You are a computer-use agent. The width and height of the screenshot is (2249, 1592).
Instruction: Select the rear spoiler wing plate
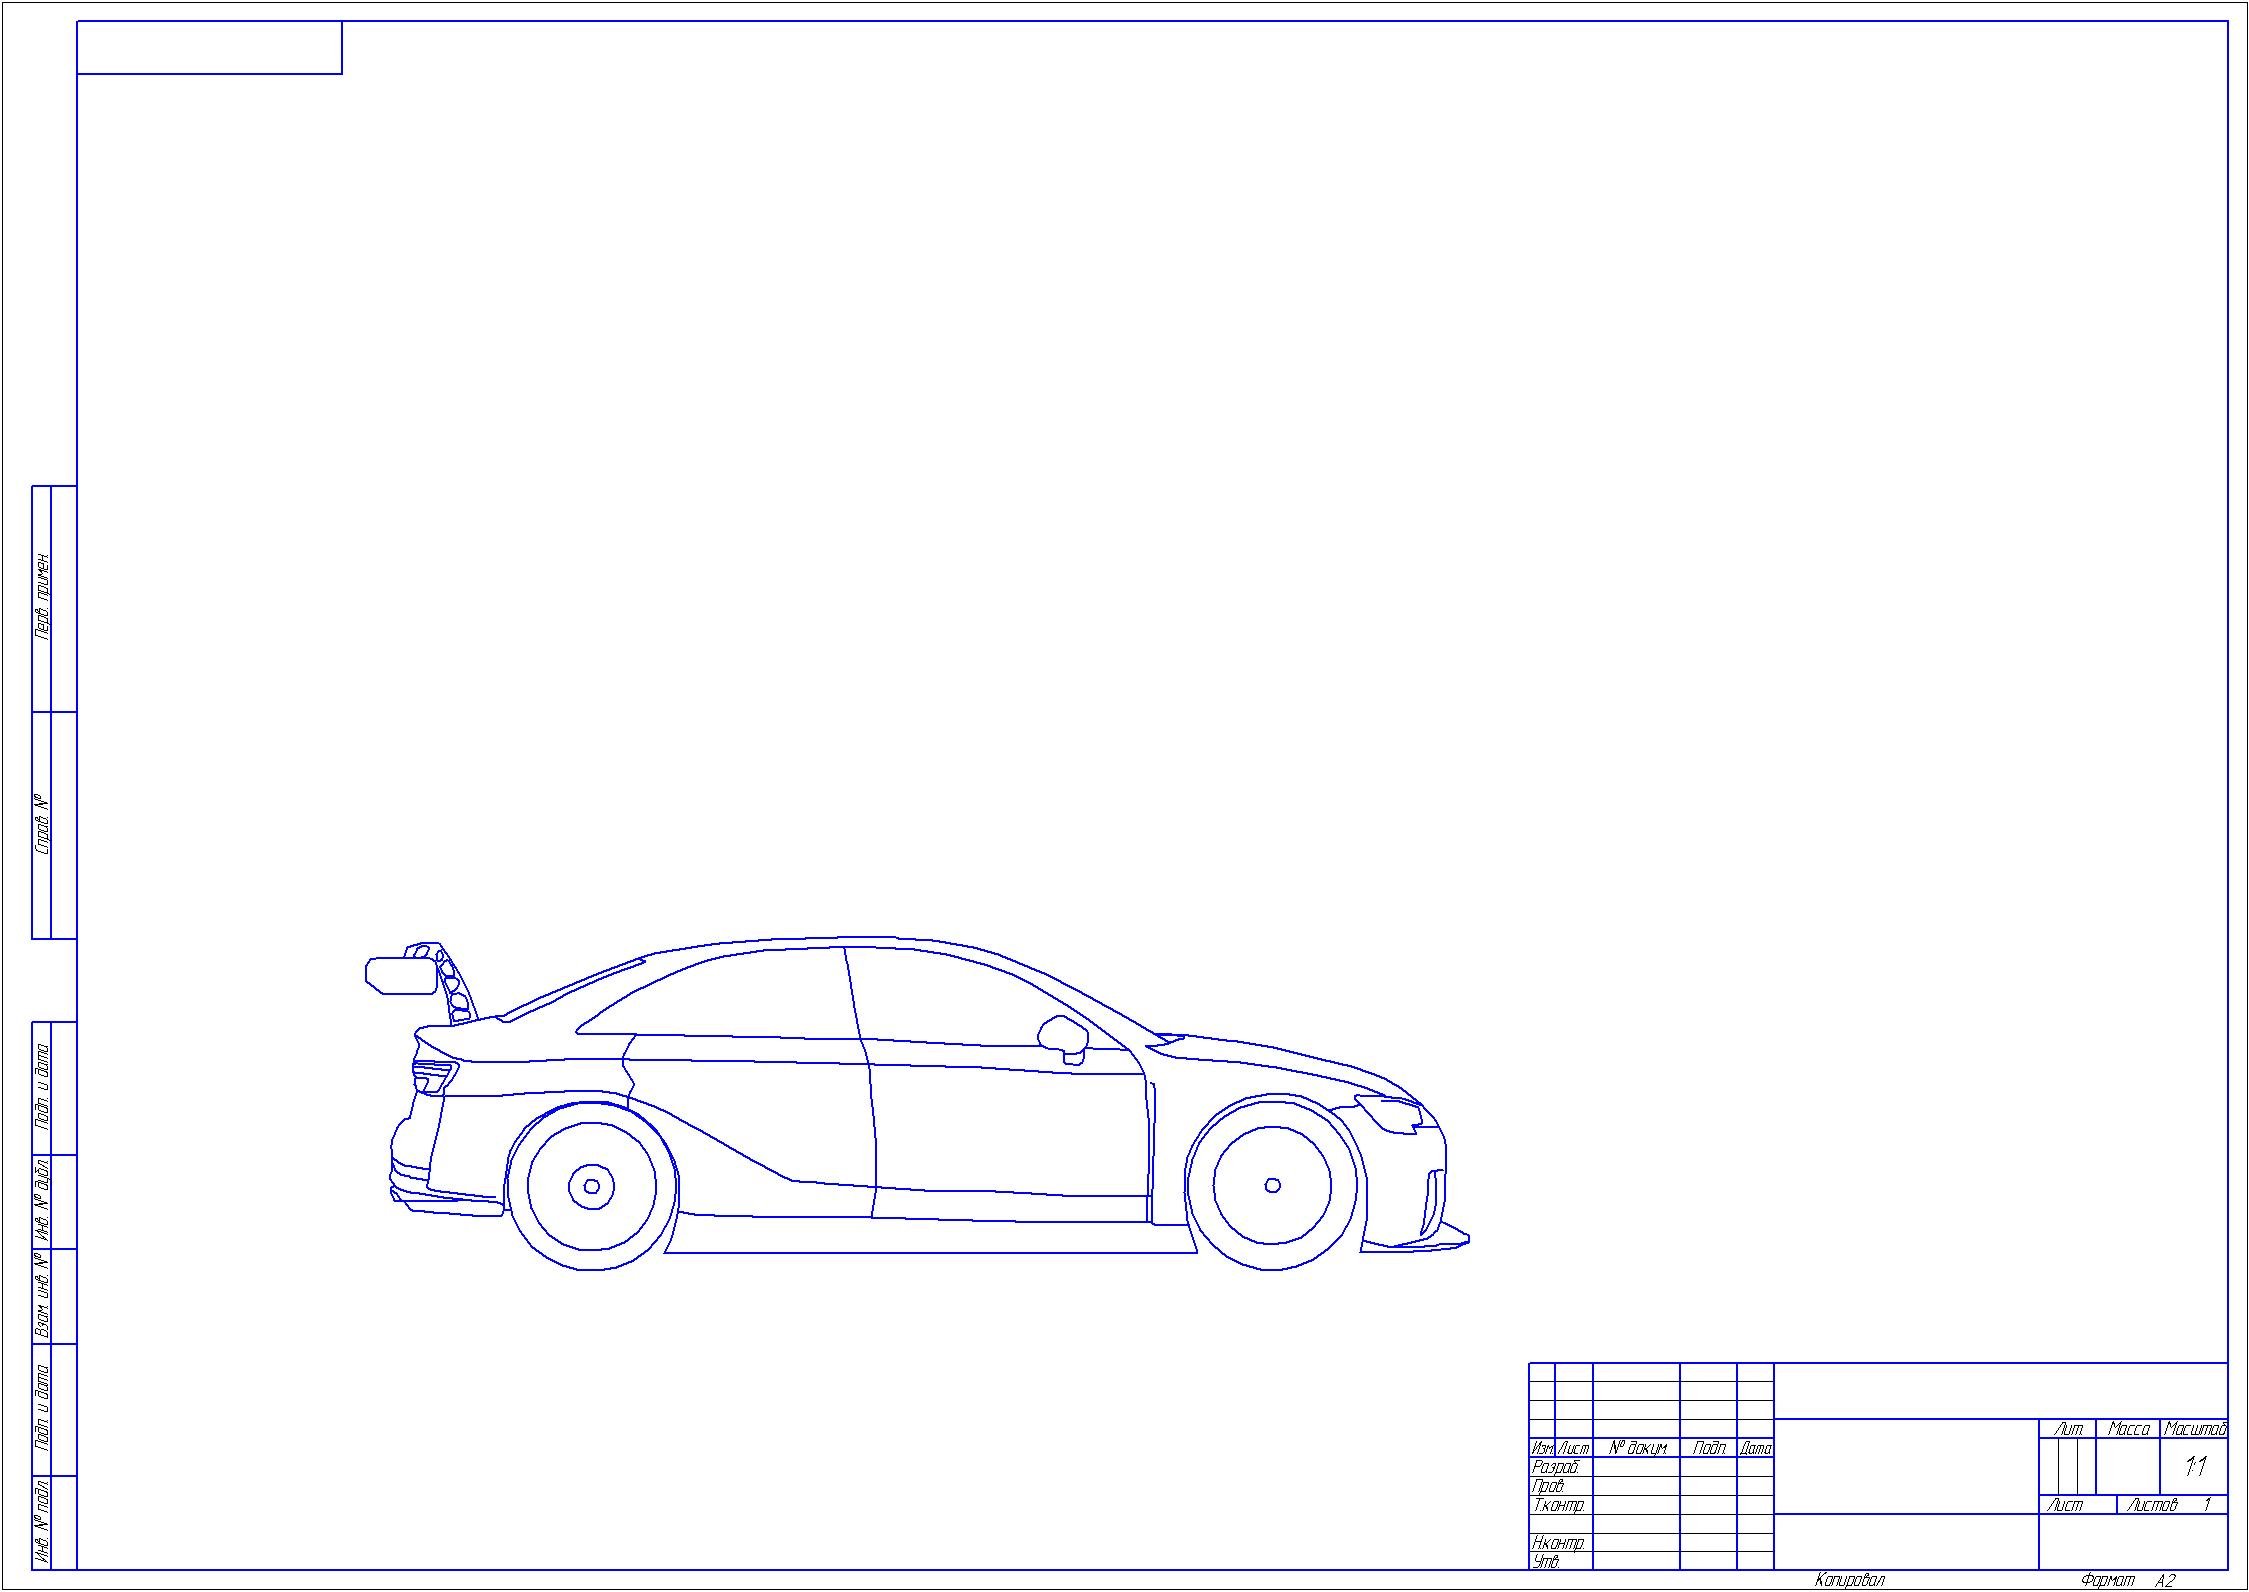click(401, 975)
